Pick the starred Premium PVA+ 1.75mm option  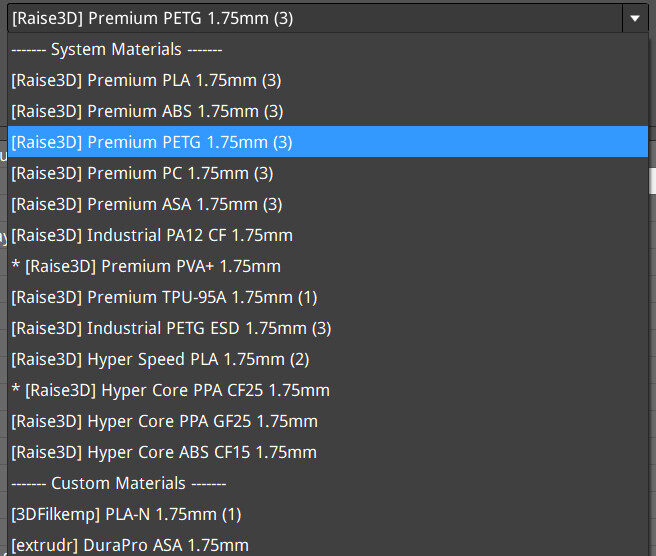[146, 266]
